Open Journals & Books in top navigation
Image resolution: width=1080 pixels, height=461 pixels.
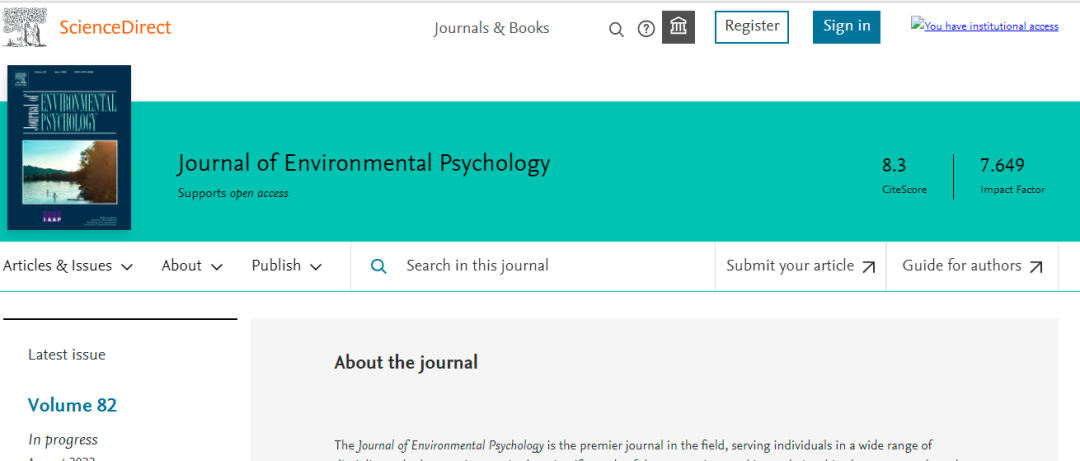coord(491,28)
